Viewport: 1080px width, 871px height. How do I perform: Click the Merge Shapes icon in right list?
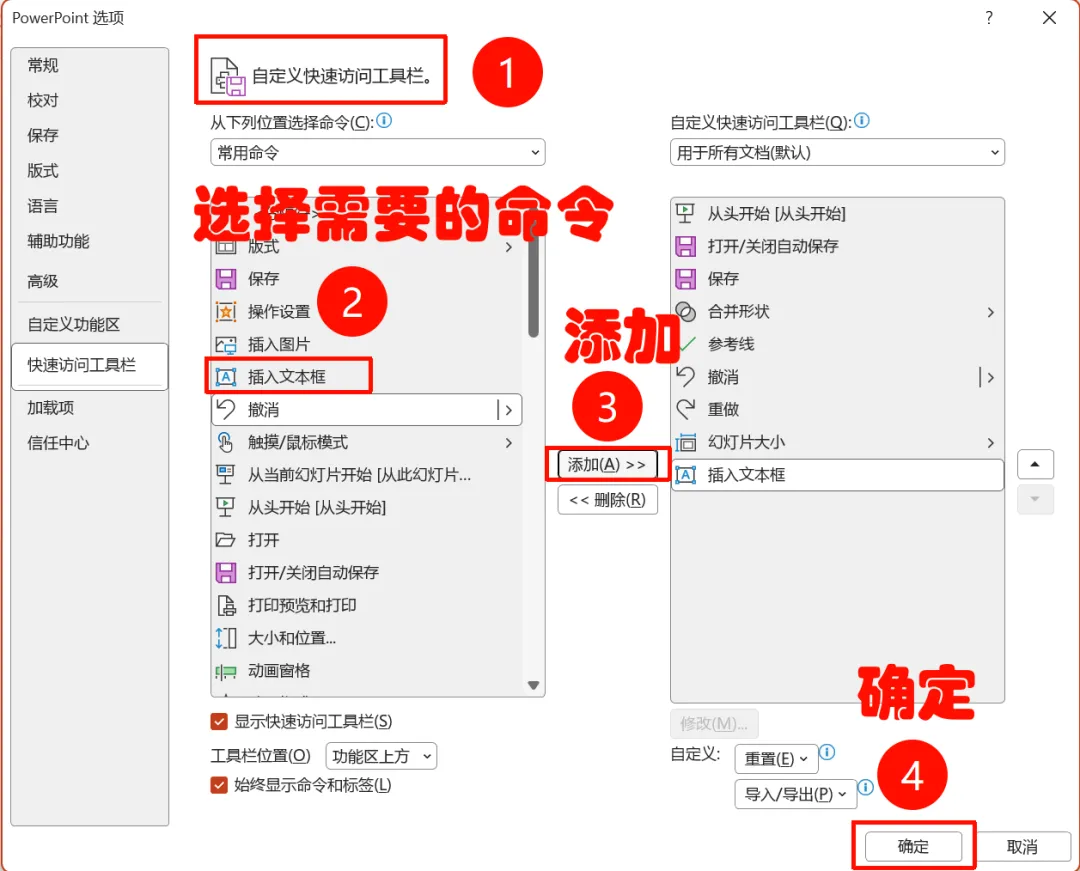pyautogui.click(x=685, y=312)
